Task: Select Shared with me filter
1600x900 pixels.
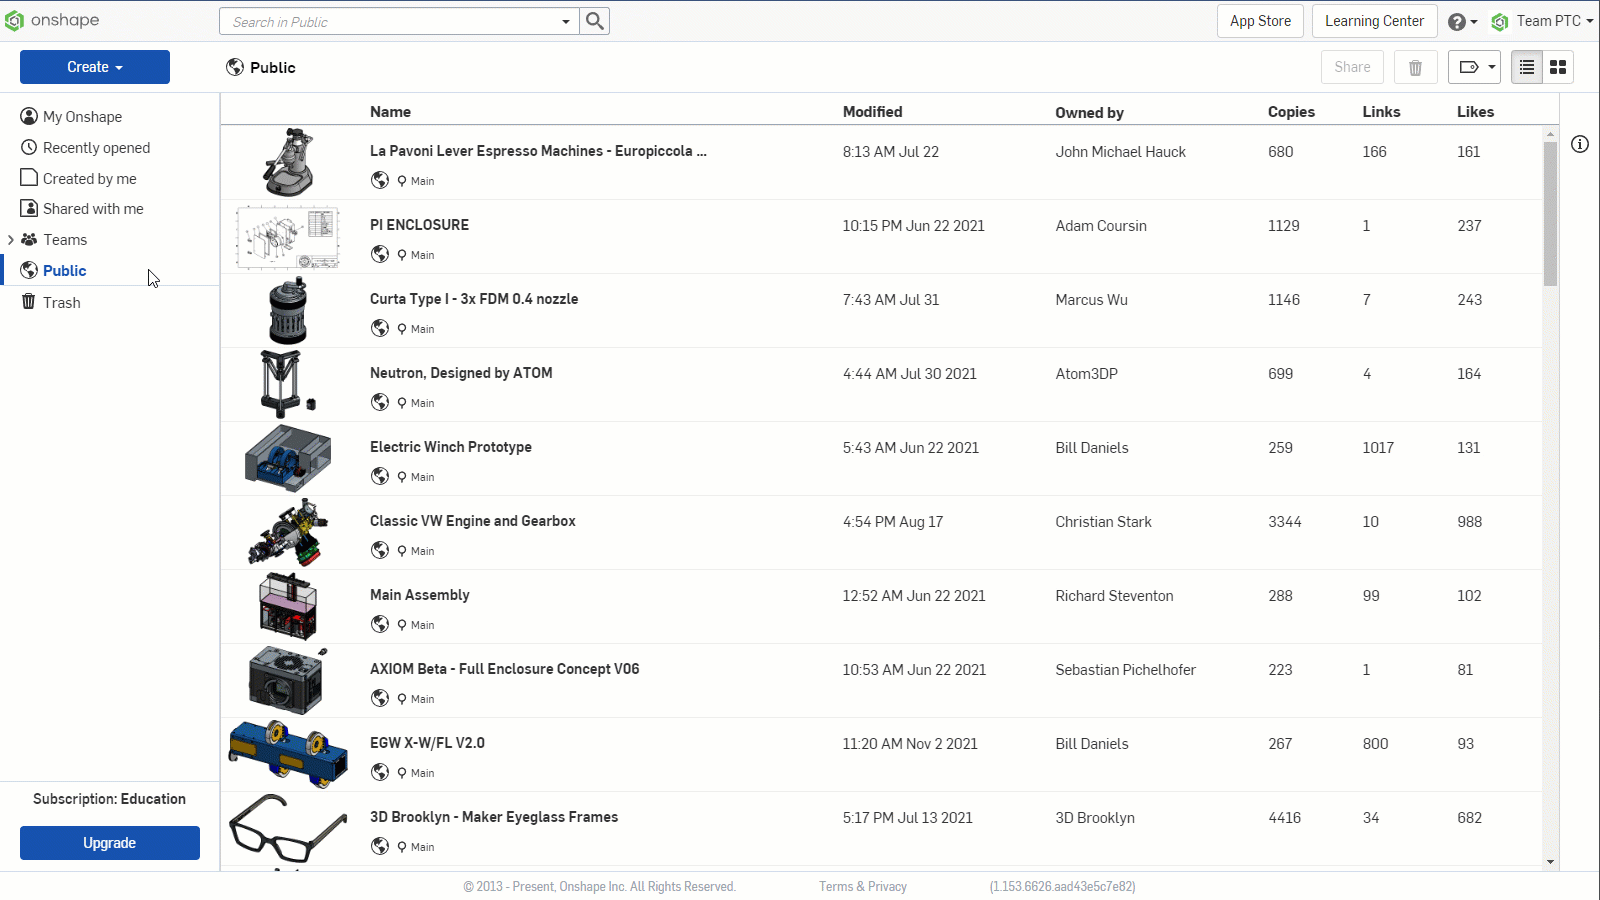Action: click(93, 209)
